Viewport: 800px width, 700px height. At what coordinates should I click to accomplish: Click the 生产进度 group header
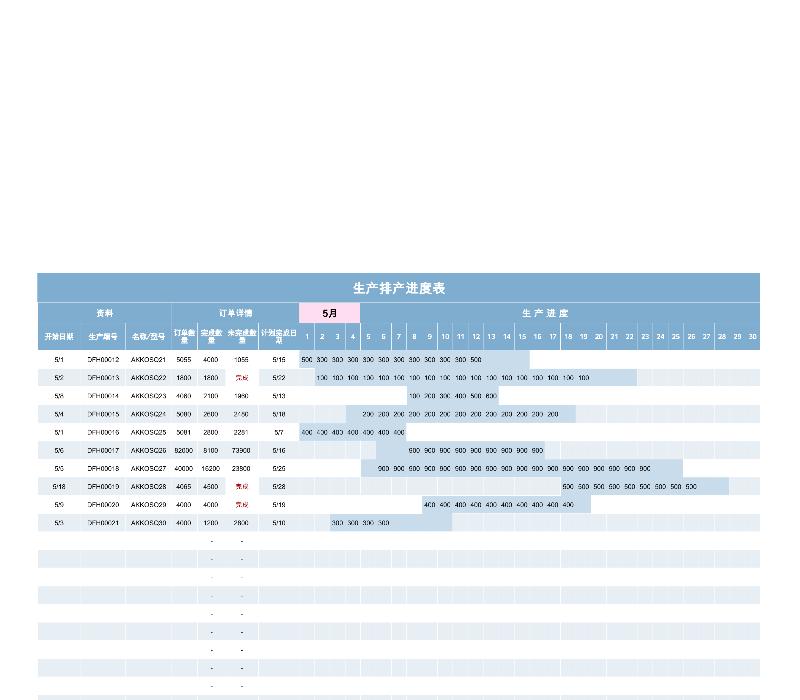pos(545,313)
